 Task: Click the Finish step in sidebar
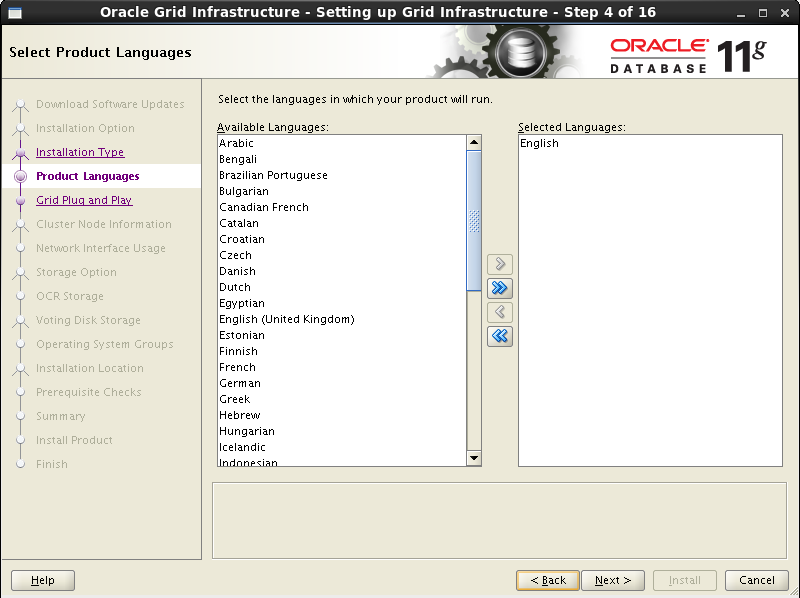52,464
